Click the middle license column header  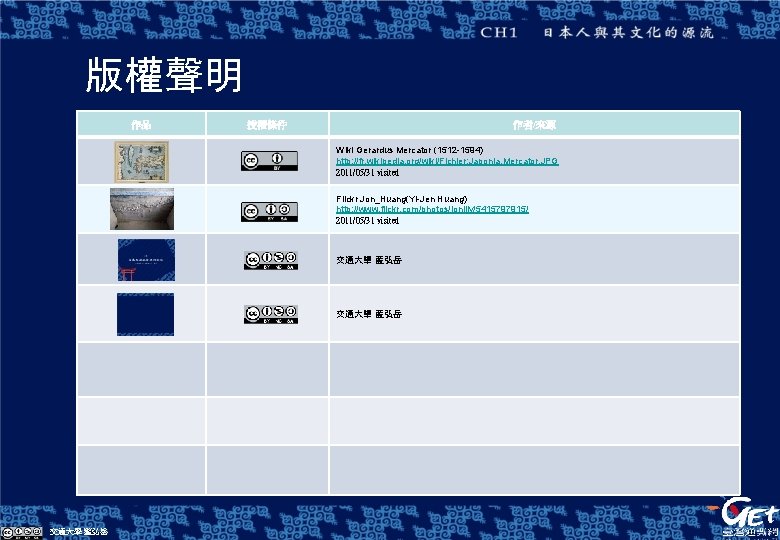pyautogui.click(x=267, y=125)
